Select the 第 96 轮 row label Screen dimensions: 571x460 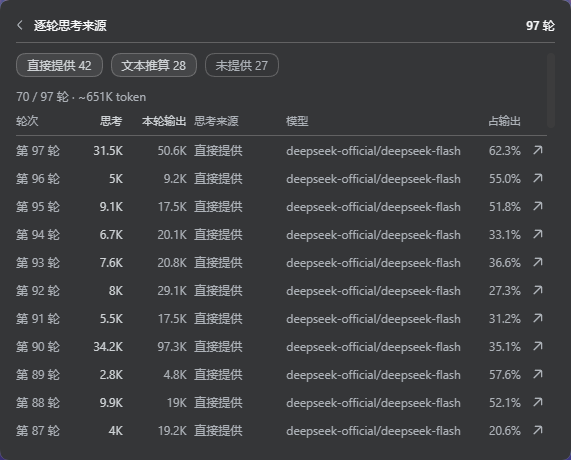38,178
